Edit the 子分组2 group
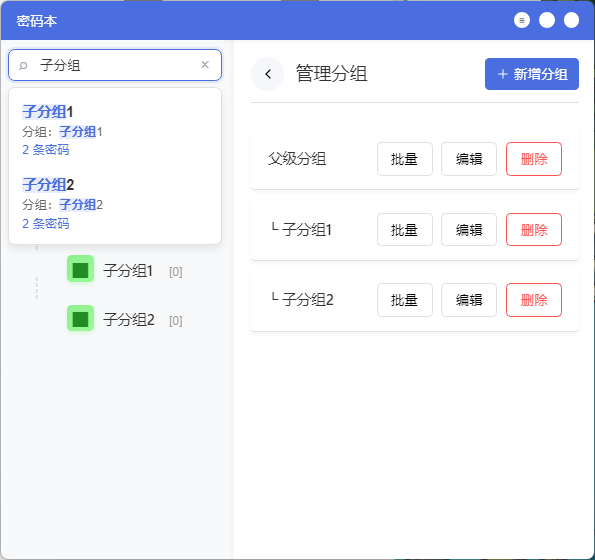Viewport: 595px width, 560px height. (x=469, y=300)
